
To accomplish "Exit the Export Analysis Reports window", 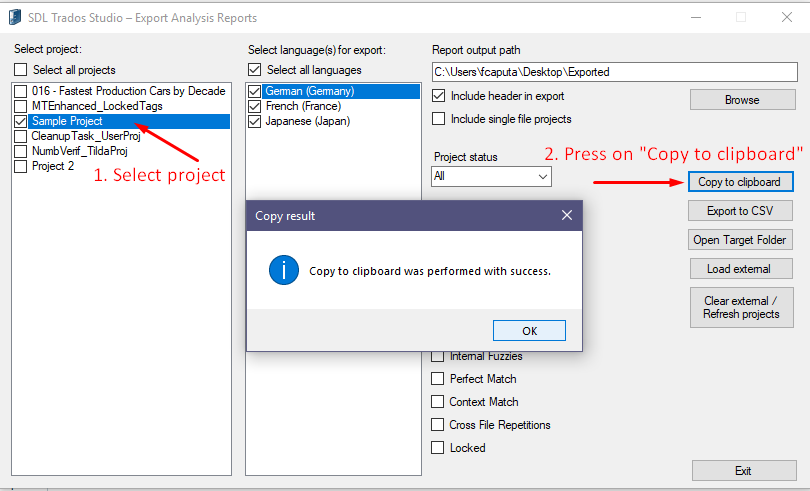I will click(x=744, y=470).
